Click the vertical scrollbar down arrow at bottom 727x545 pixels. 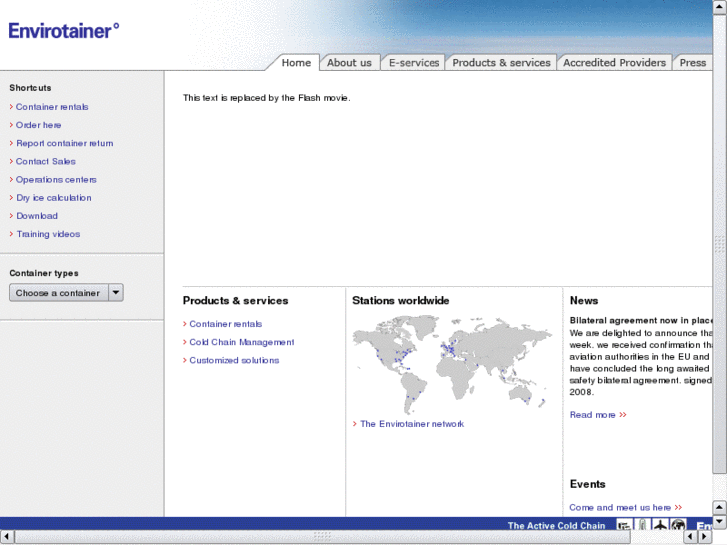[x=720, y=522]
